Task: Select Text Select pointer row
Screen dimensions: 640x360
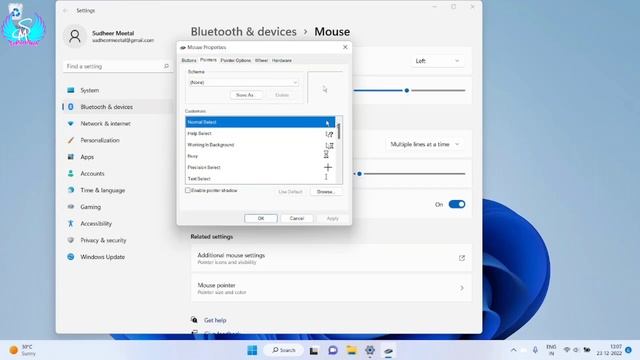Action: (x=260, y=179)
